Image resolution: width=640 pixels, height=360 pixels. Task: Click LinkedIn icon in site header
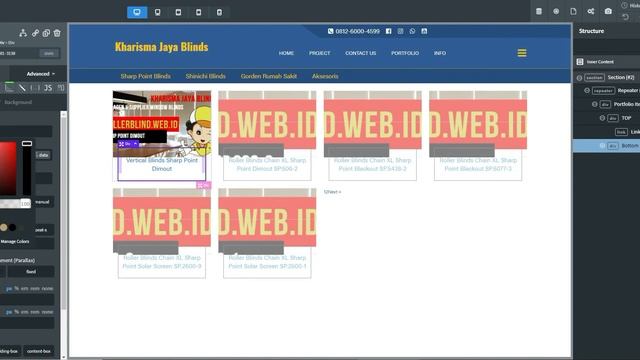[x=424, y=31]
